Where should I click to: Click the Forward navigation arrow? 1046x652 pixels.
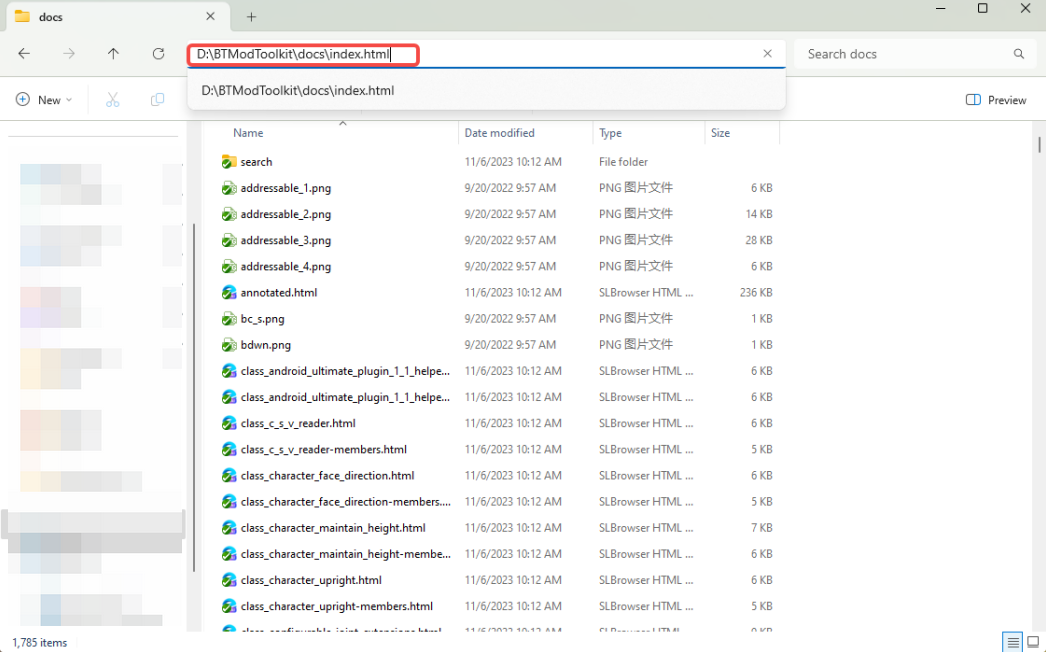69,53
